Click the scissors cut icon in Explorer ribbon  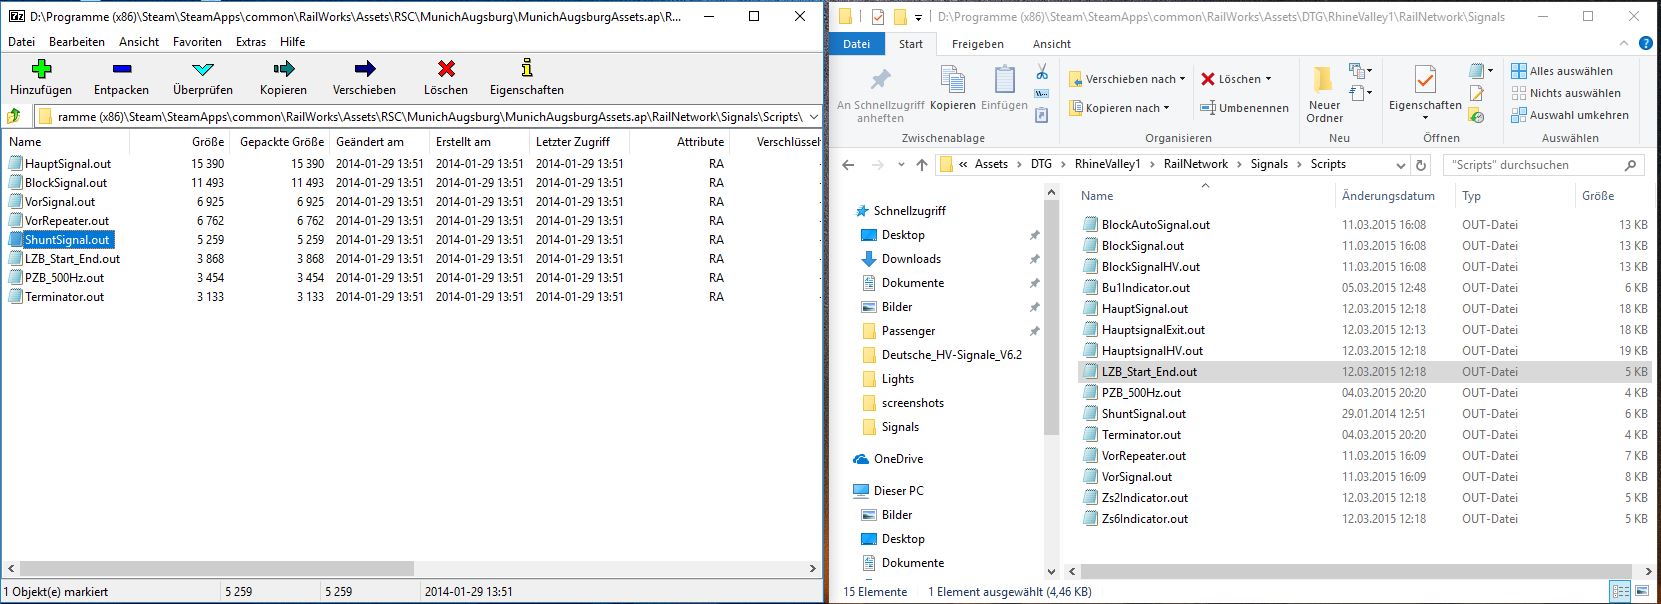1041,72
